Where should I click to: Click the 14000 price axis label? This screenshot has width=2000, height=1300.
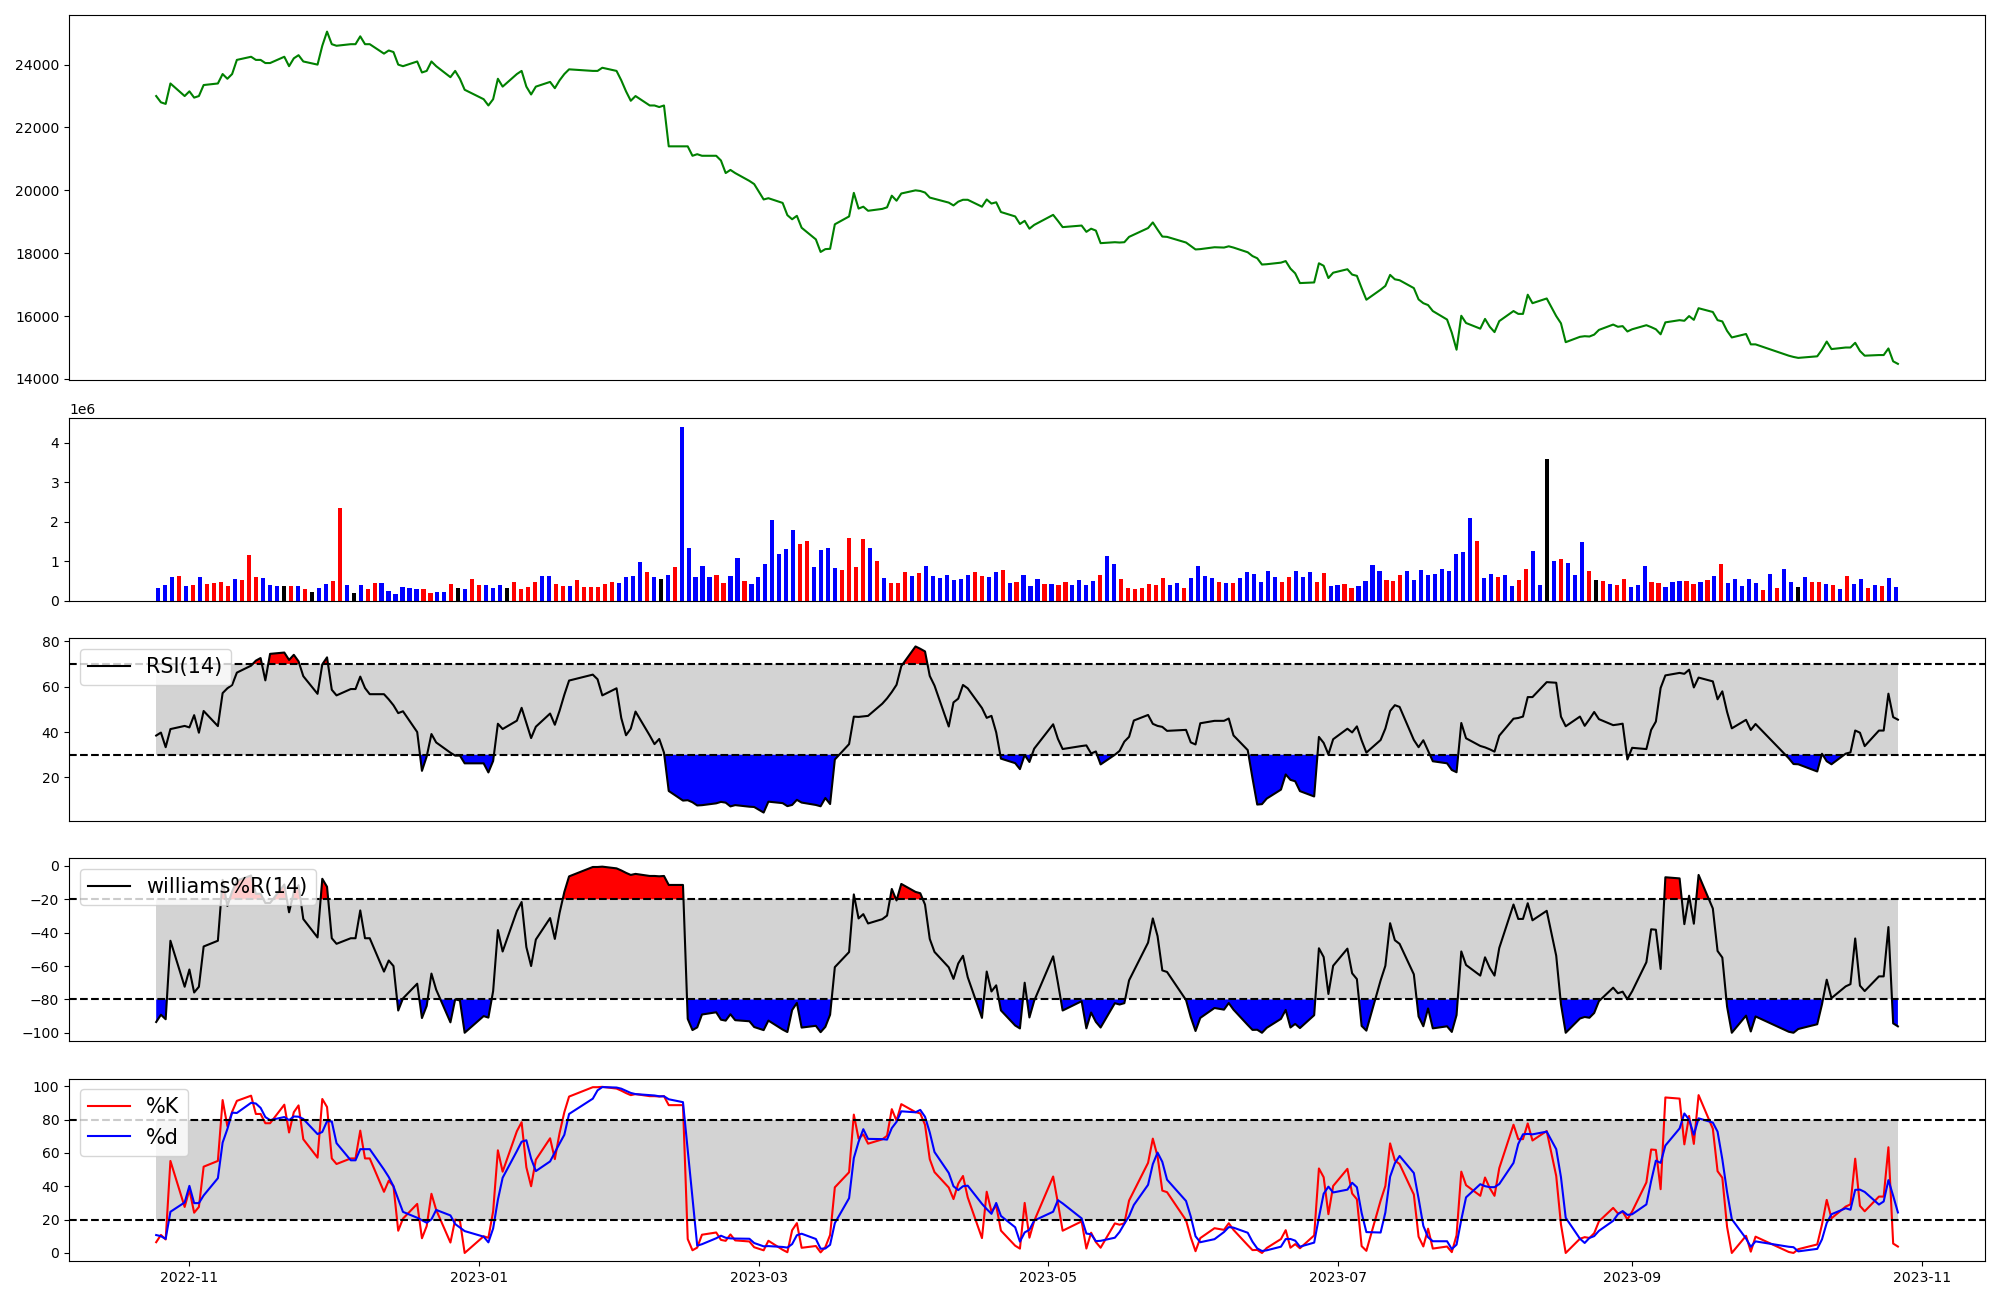(38, 379)
